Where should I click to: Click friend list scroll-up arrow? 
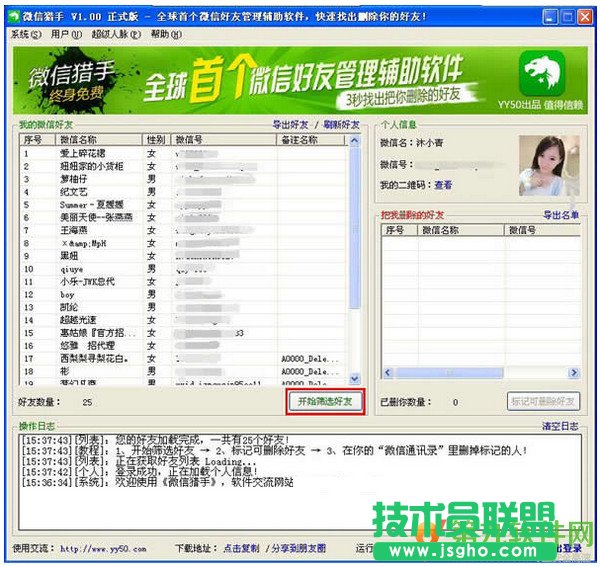(x=354, y=140)
